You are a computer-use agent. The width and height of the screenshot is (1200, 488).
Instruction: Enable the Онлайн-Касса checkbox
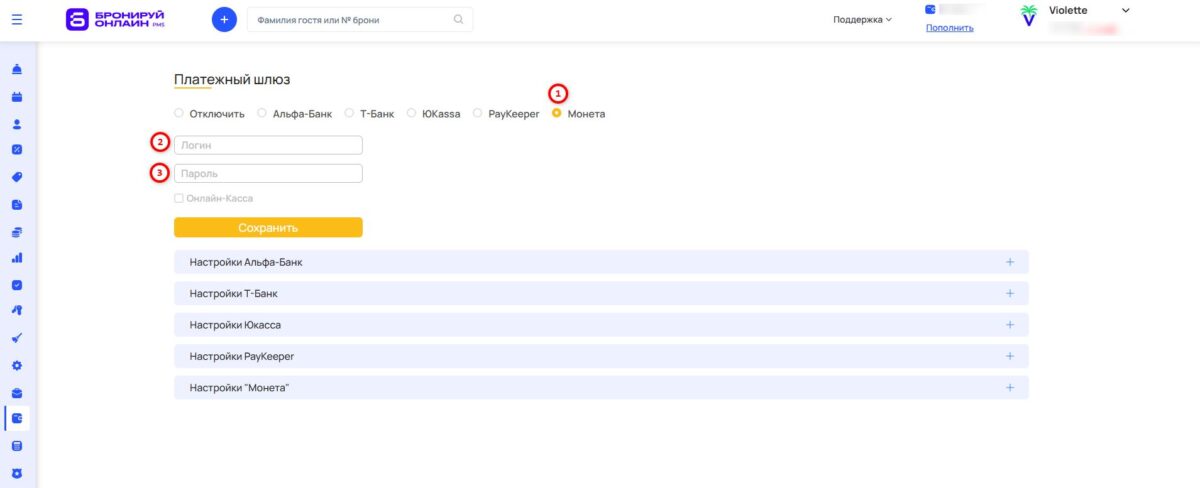click(179, 198)
